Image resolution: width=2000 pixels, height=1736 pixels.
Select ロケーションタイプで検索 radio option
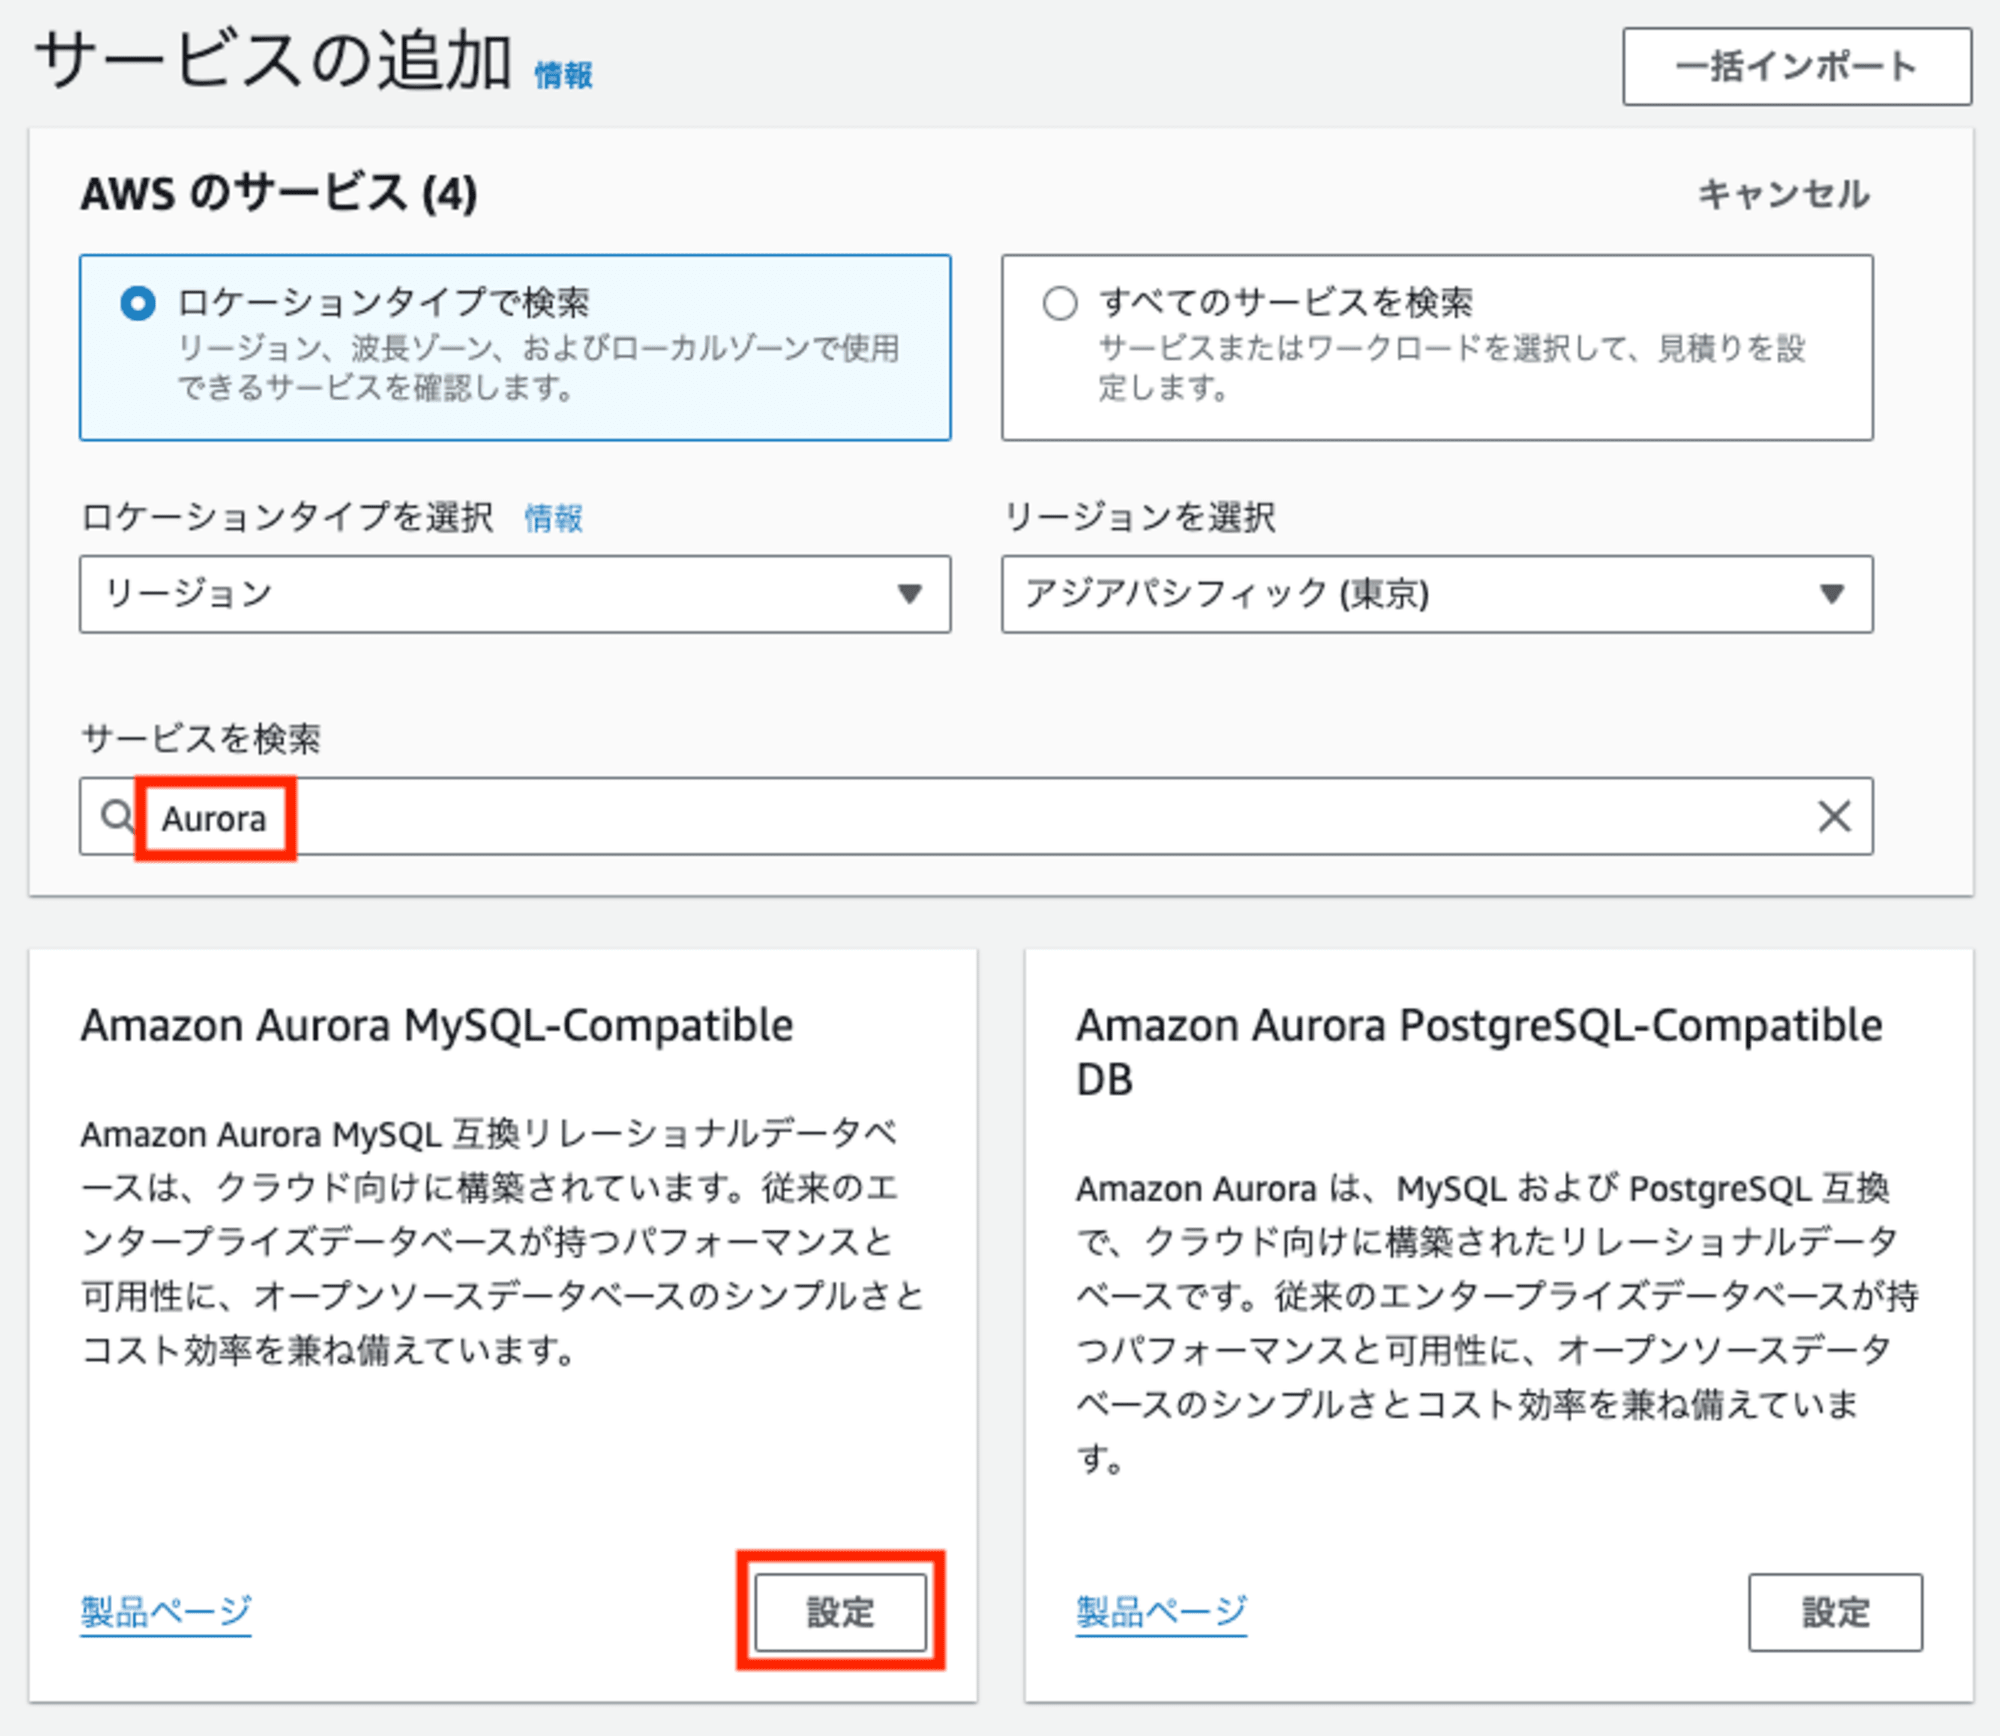coord(138,303)
